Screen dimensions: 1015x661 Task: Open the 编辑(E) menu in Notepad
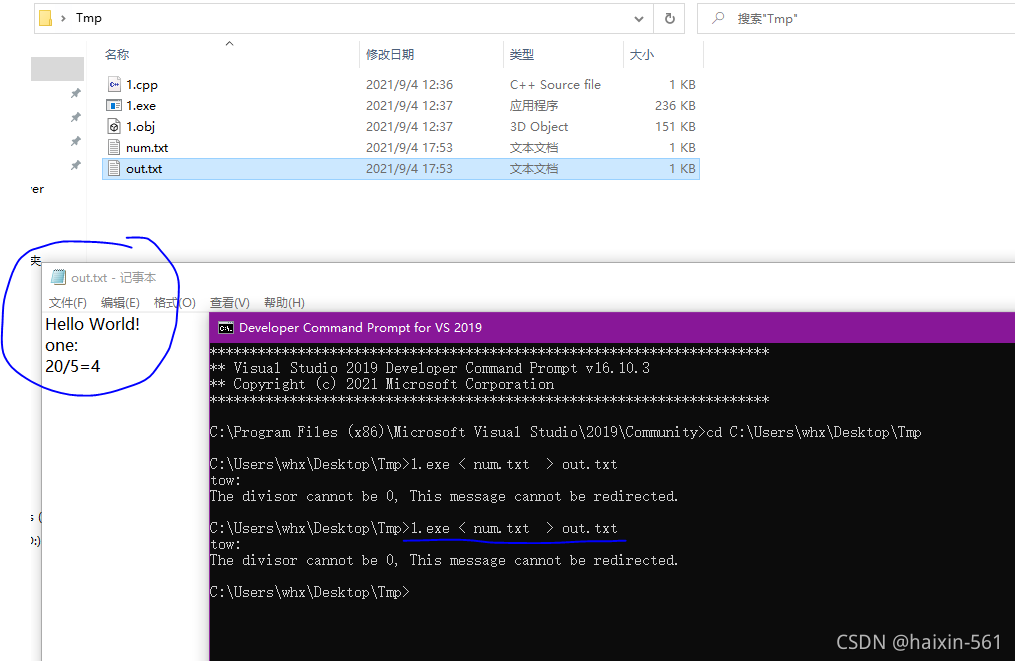pos(120,302)
